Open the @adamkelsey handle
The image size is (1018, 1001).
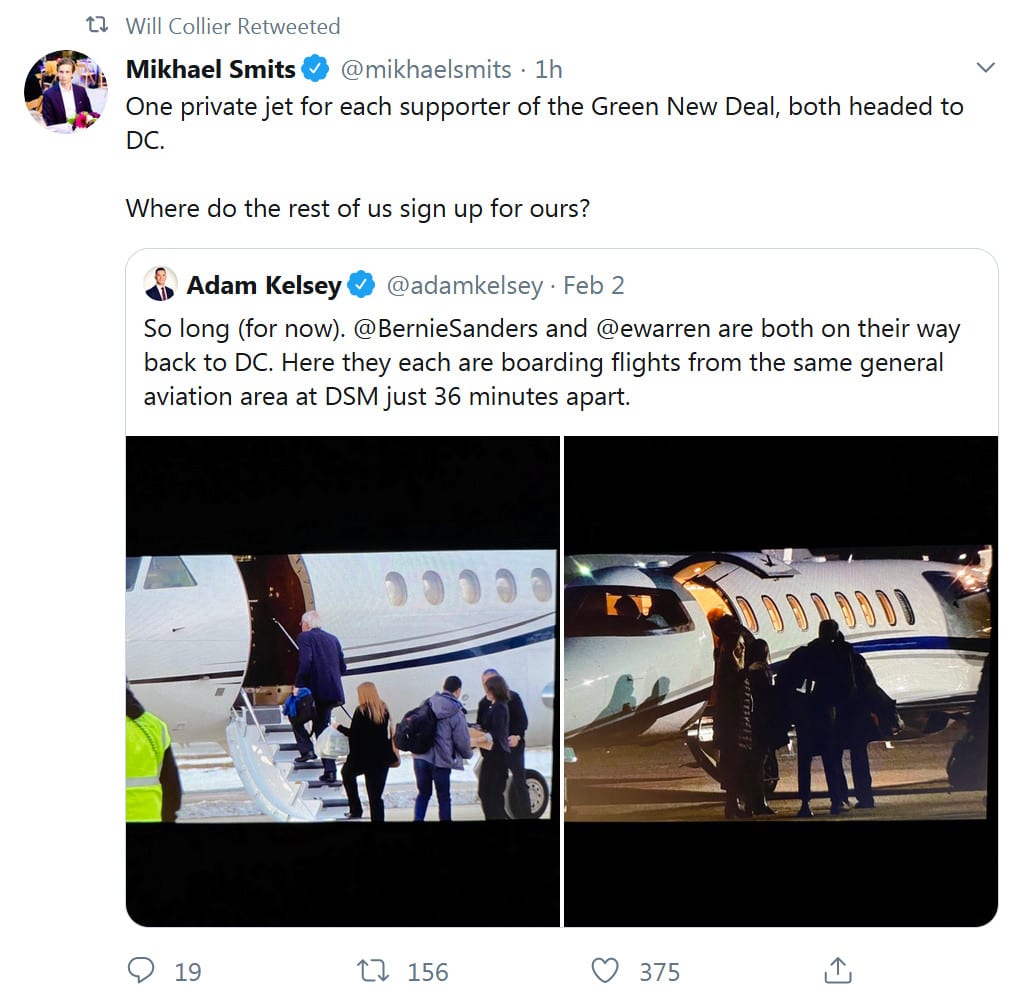coord(465,285)
